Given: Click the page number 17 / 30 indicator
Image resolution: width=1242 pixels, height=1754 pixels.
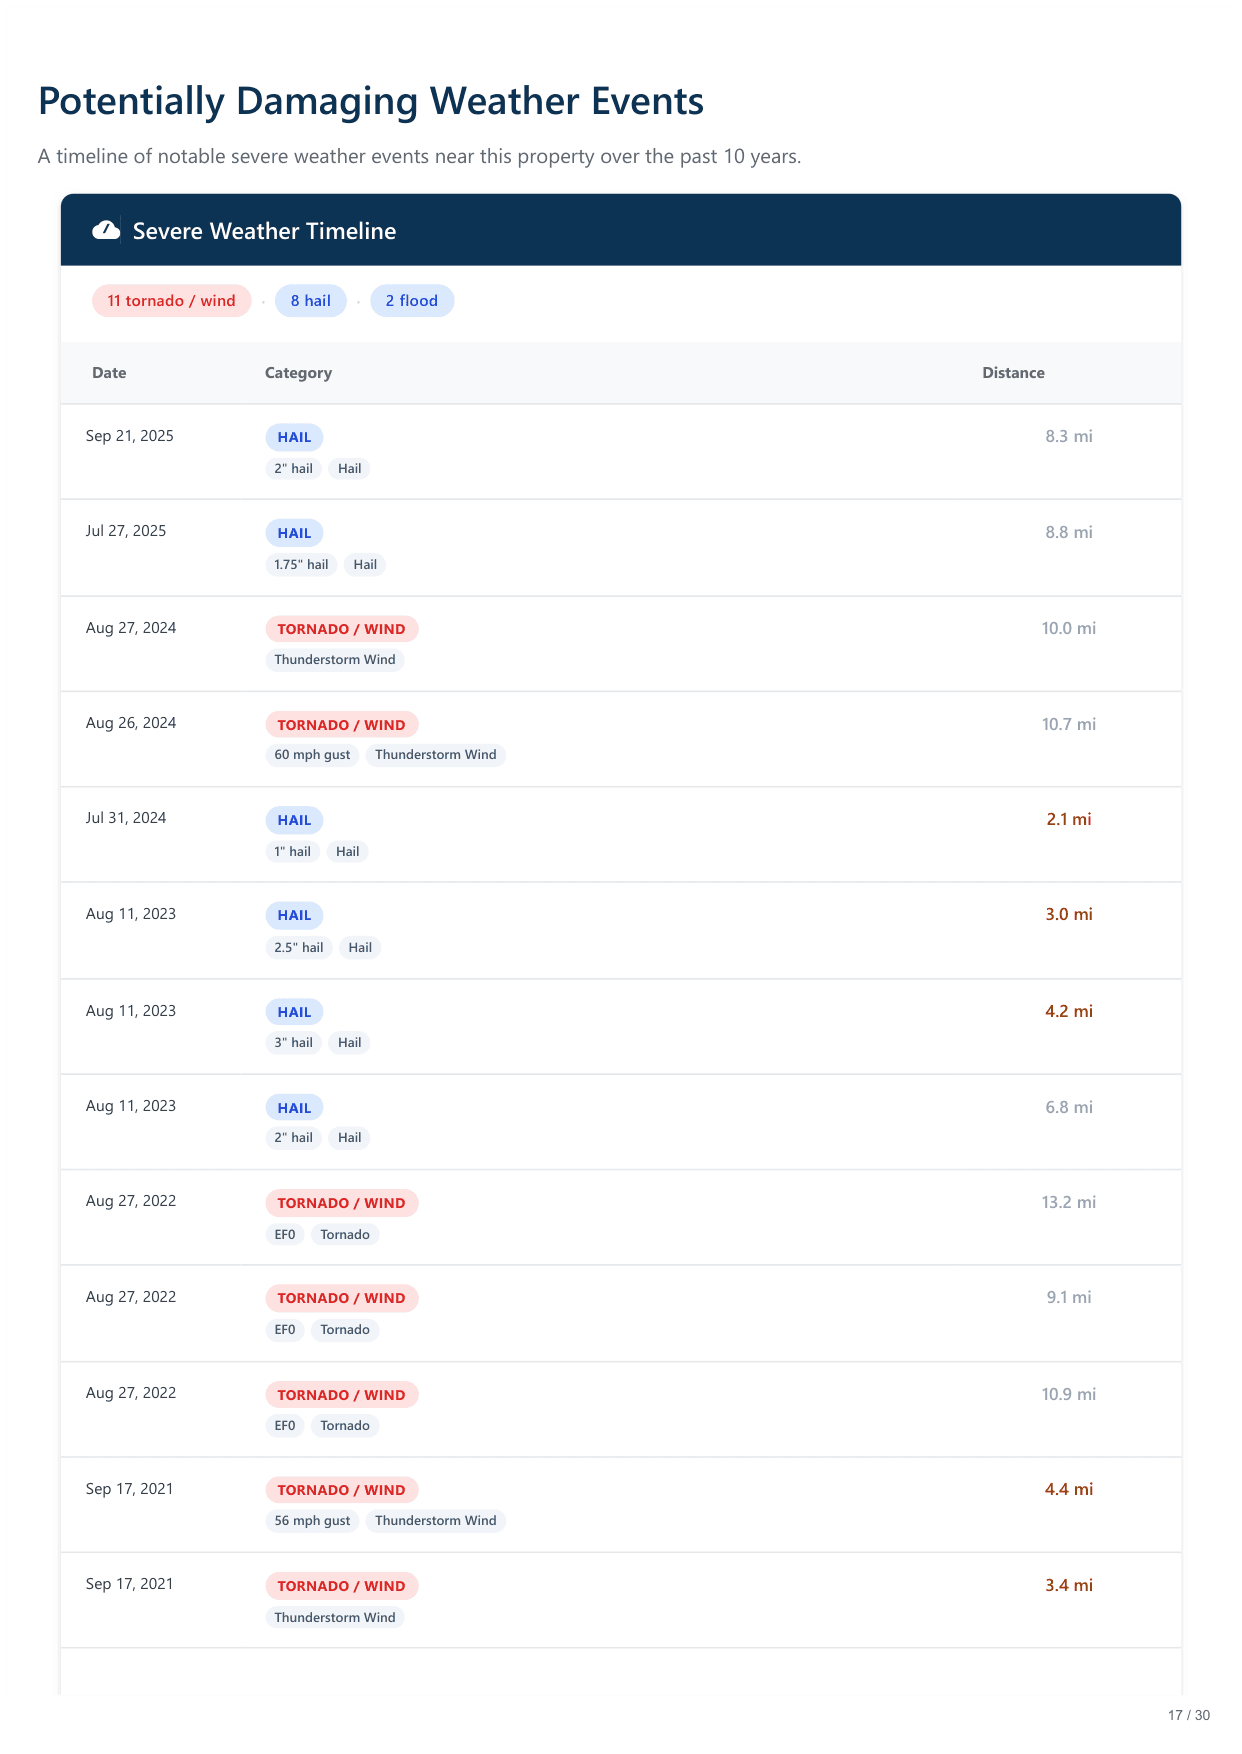Looking at the screenshot, I should point(1188,1715).
